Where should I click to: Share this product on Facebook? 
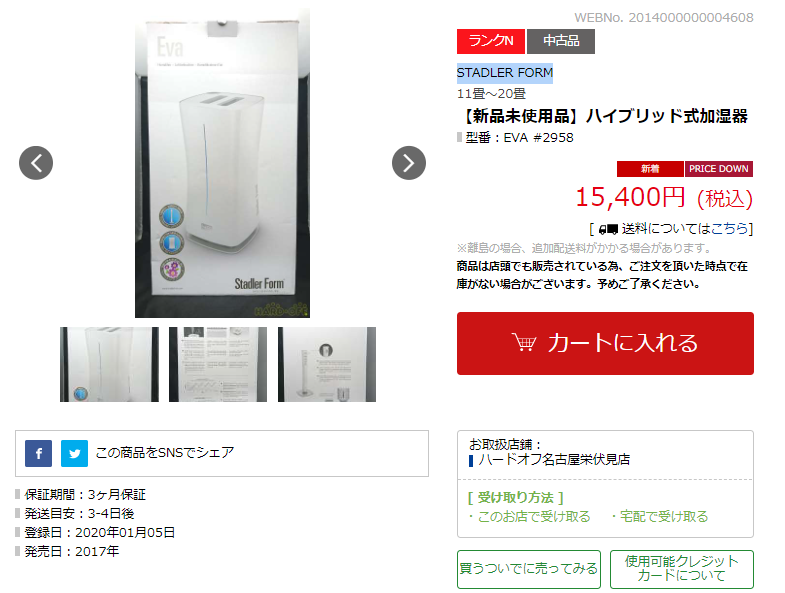pyautogui.click(x=39, y=453)
